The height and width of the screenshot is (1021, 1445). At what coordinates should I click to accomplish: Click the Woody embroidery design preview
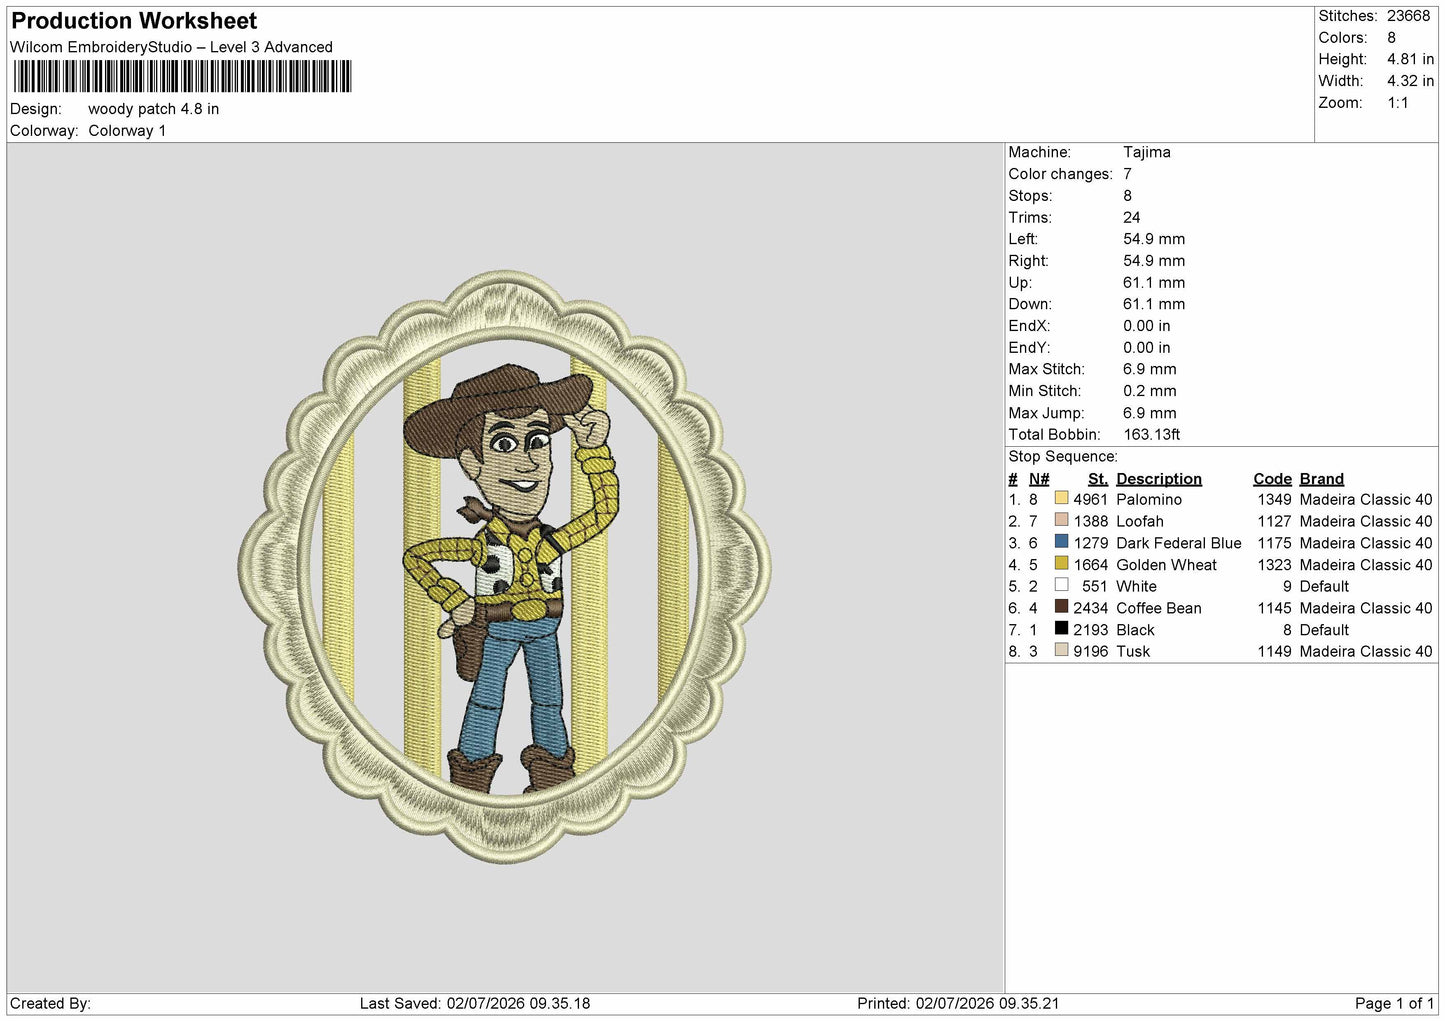(505, 566)
